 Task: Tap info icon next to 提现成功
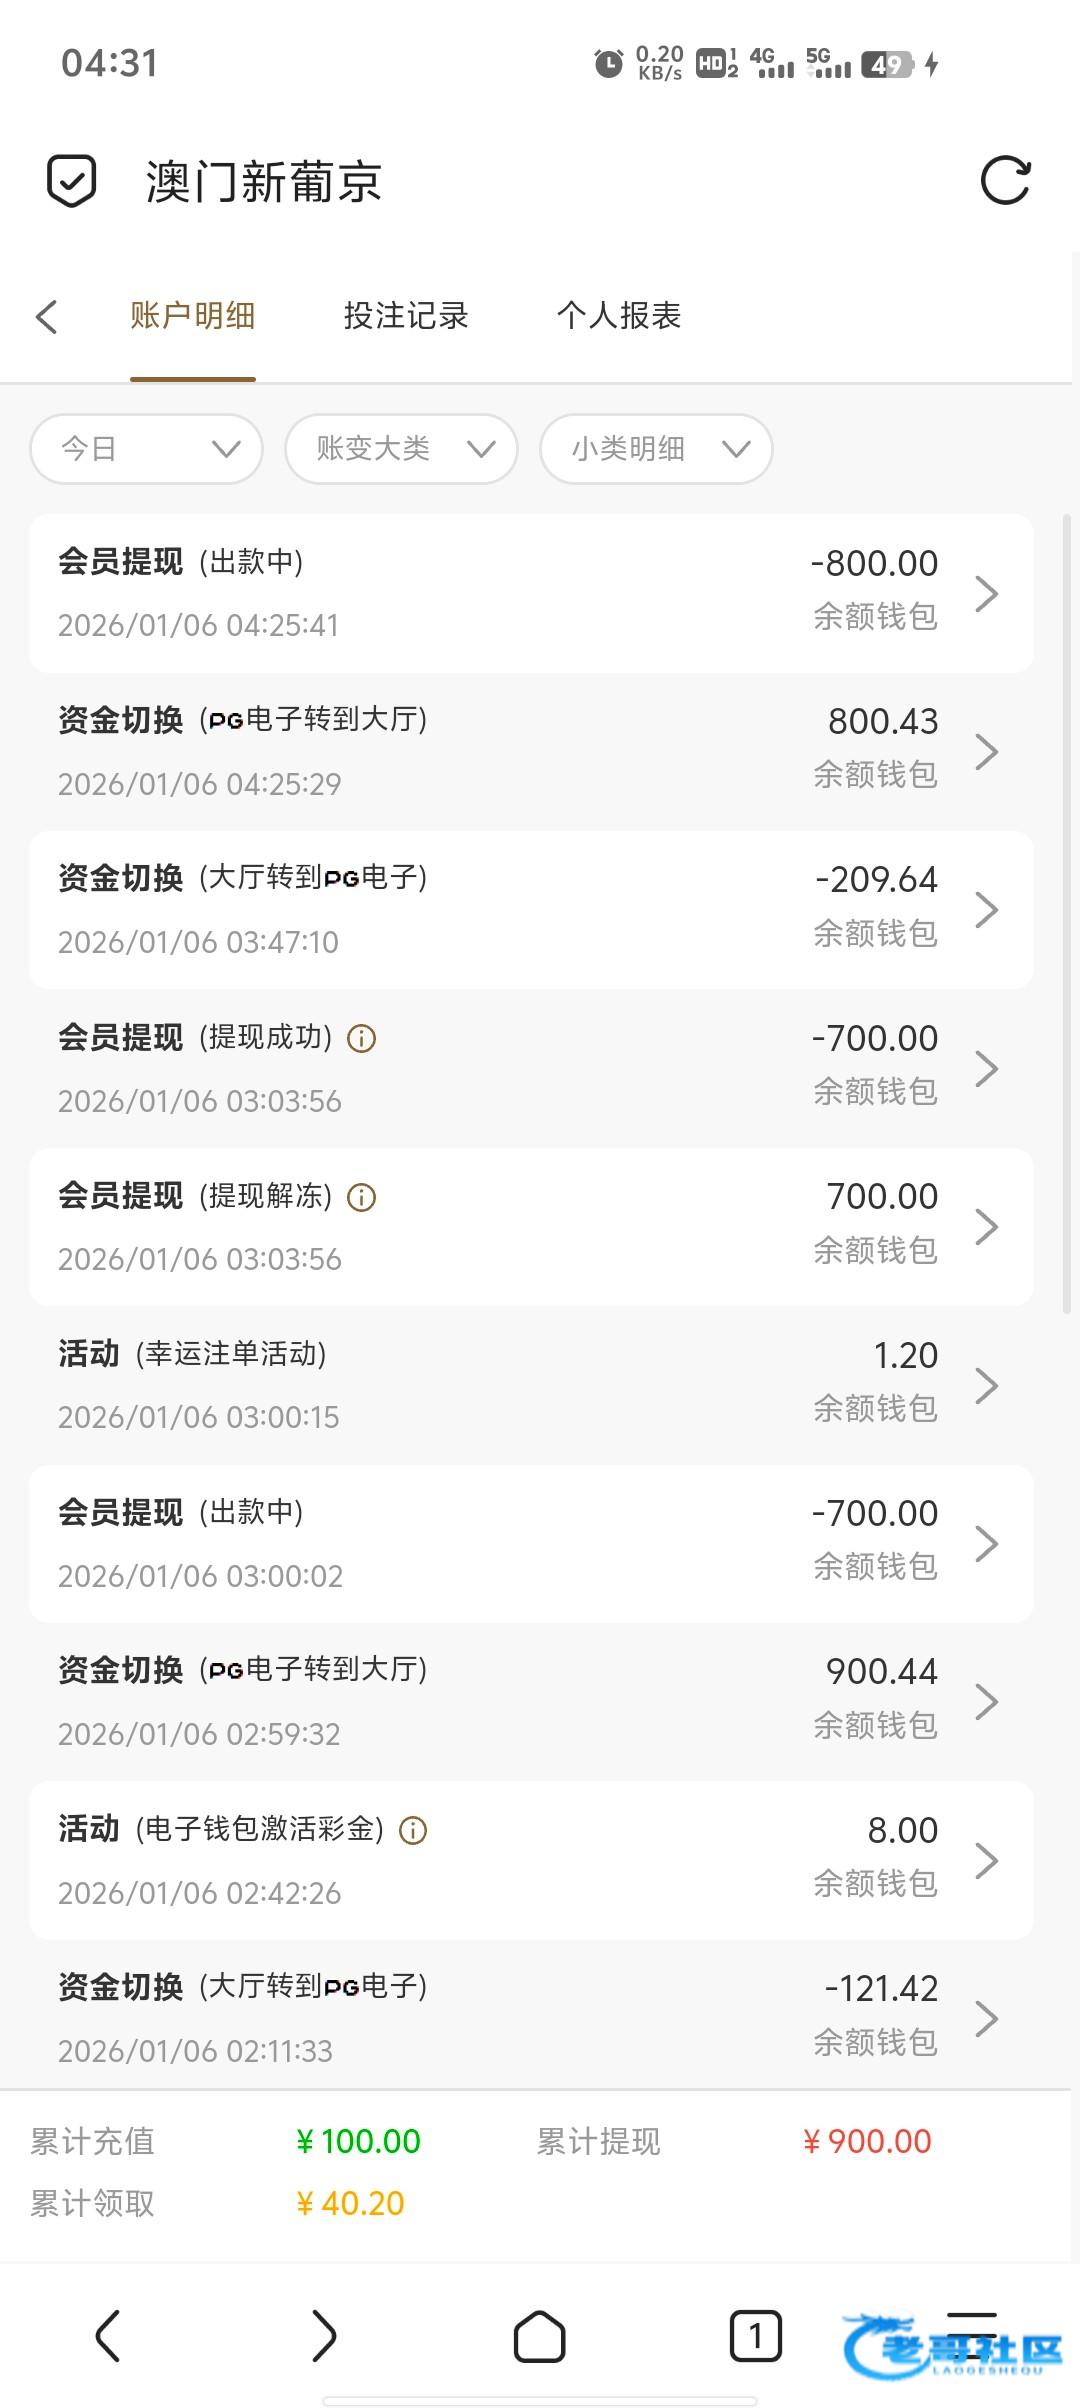pyautogui.click(x=361, y=1039)
